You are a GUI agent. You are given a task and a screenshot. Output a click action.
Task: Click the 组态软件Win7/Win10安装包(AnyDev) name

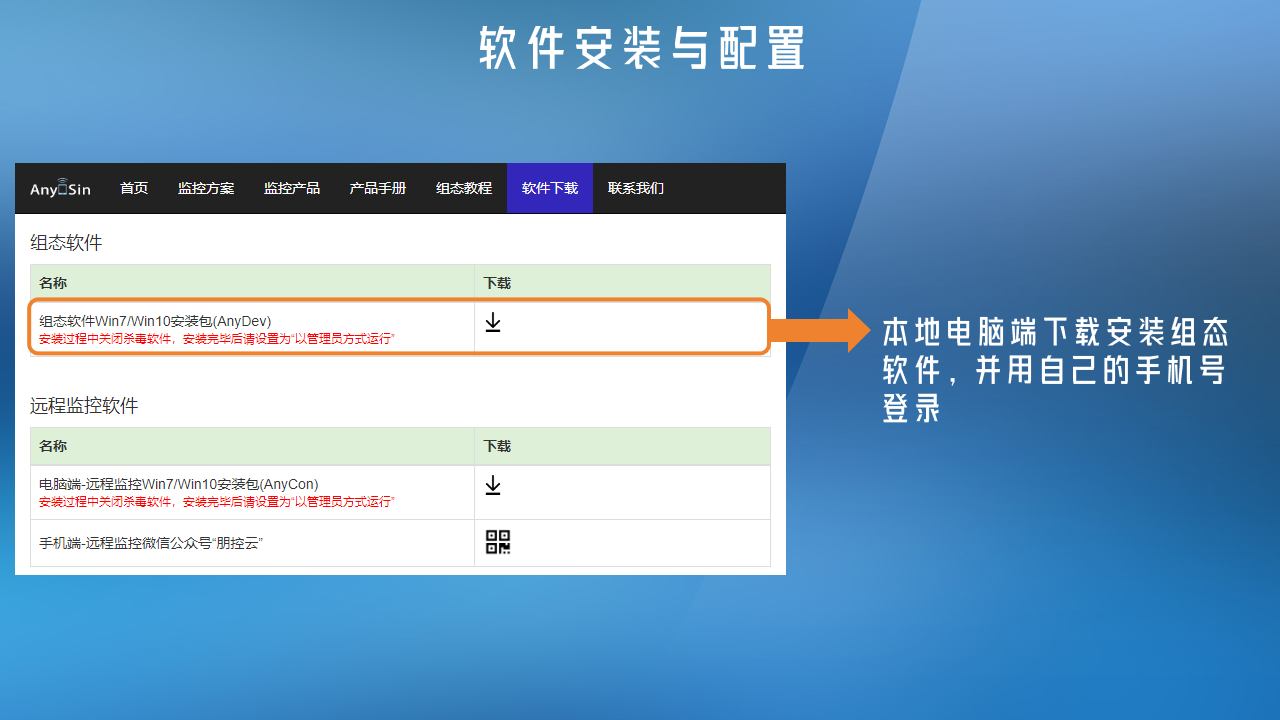(x=155, y=321)
